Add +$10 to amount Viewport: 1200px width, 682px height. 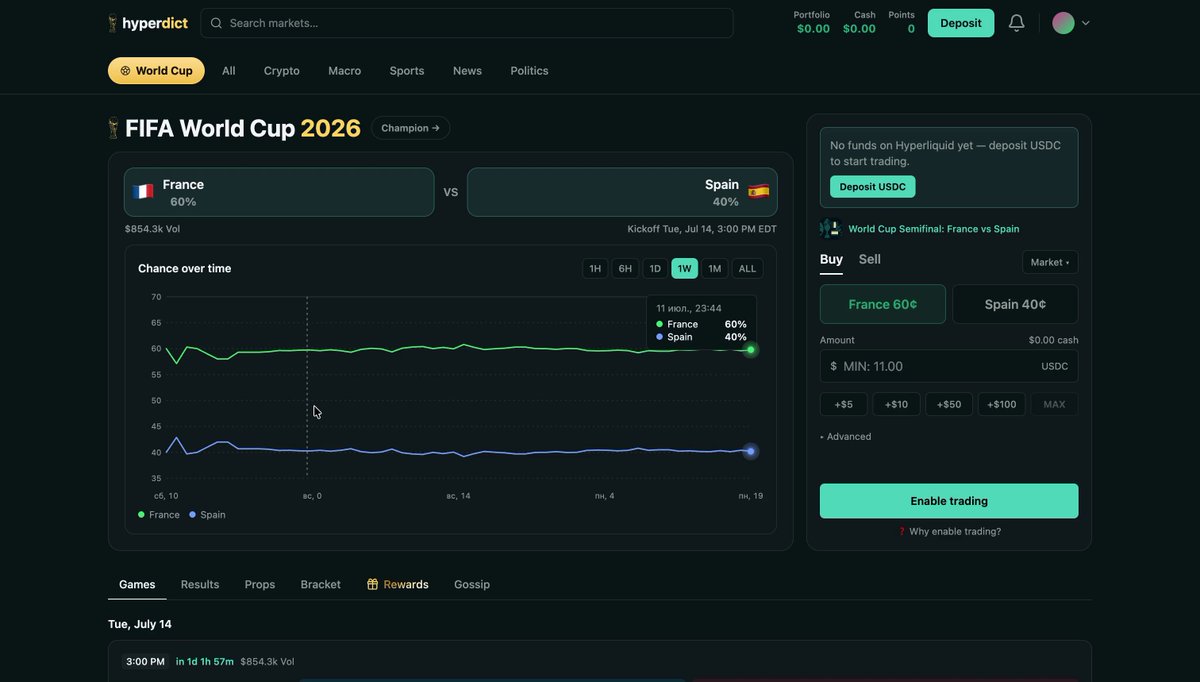click(897, 404)
